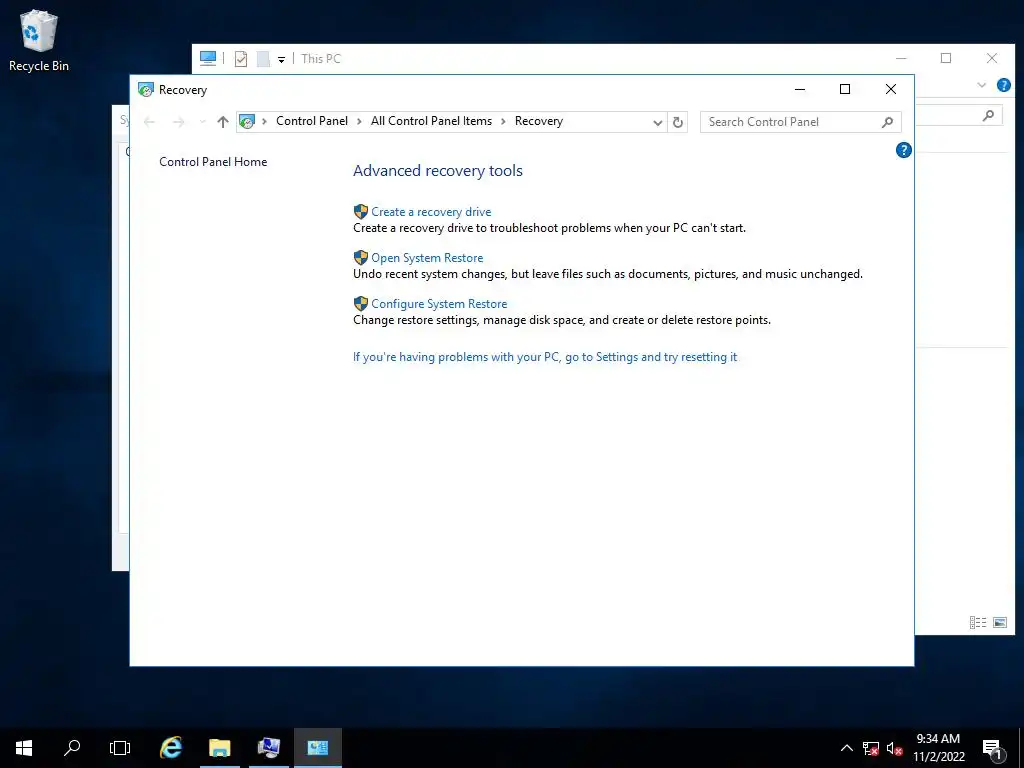Open File Explorer from the taskbar

(219, 748)
